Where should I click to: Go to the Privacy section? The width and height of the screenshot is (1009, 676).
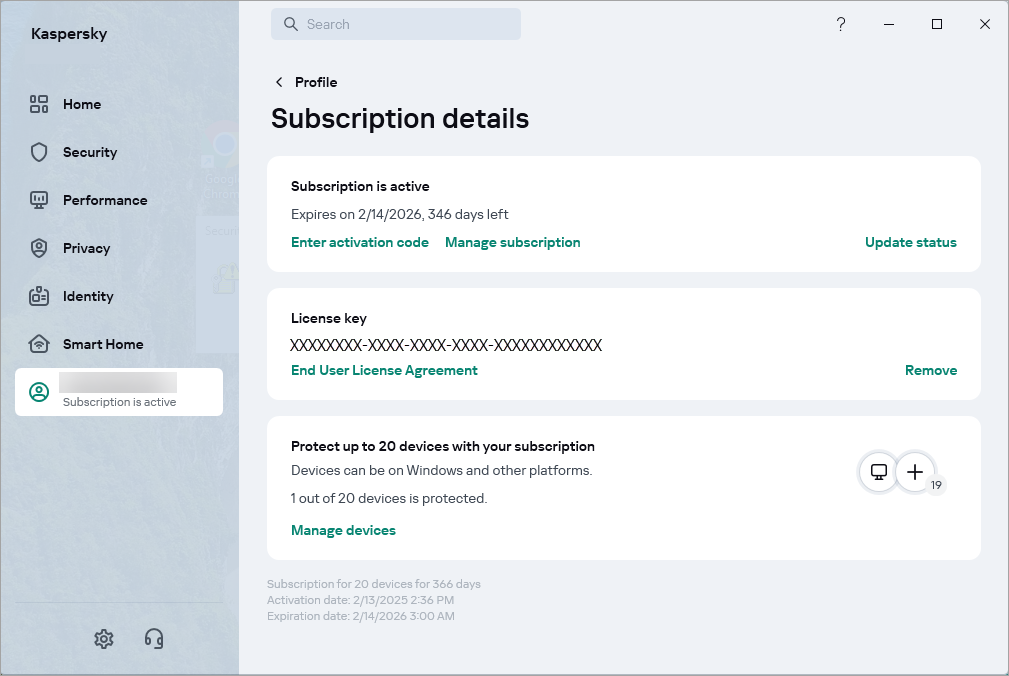86,248
